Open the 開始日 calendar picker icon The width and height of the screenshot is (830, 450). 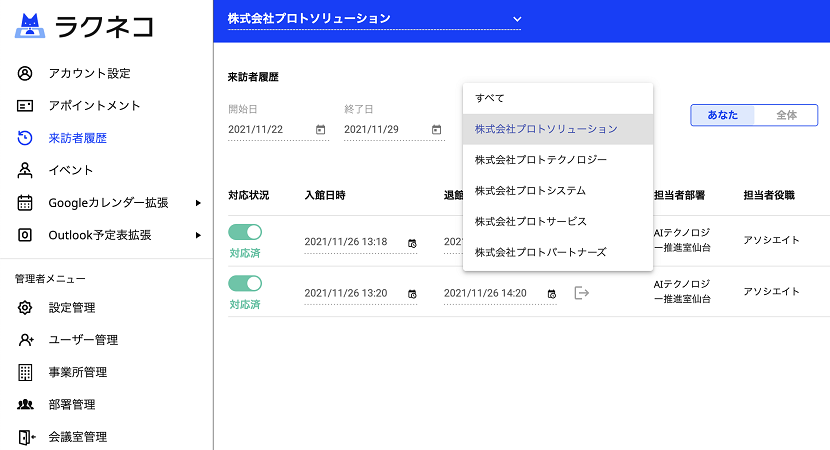pos(320,130)
